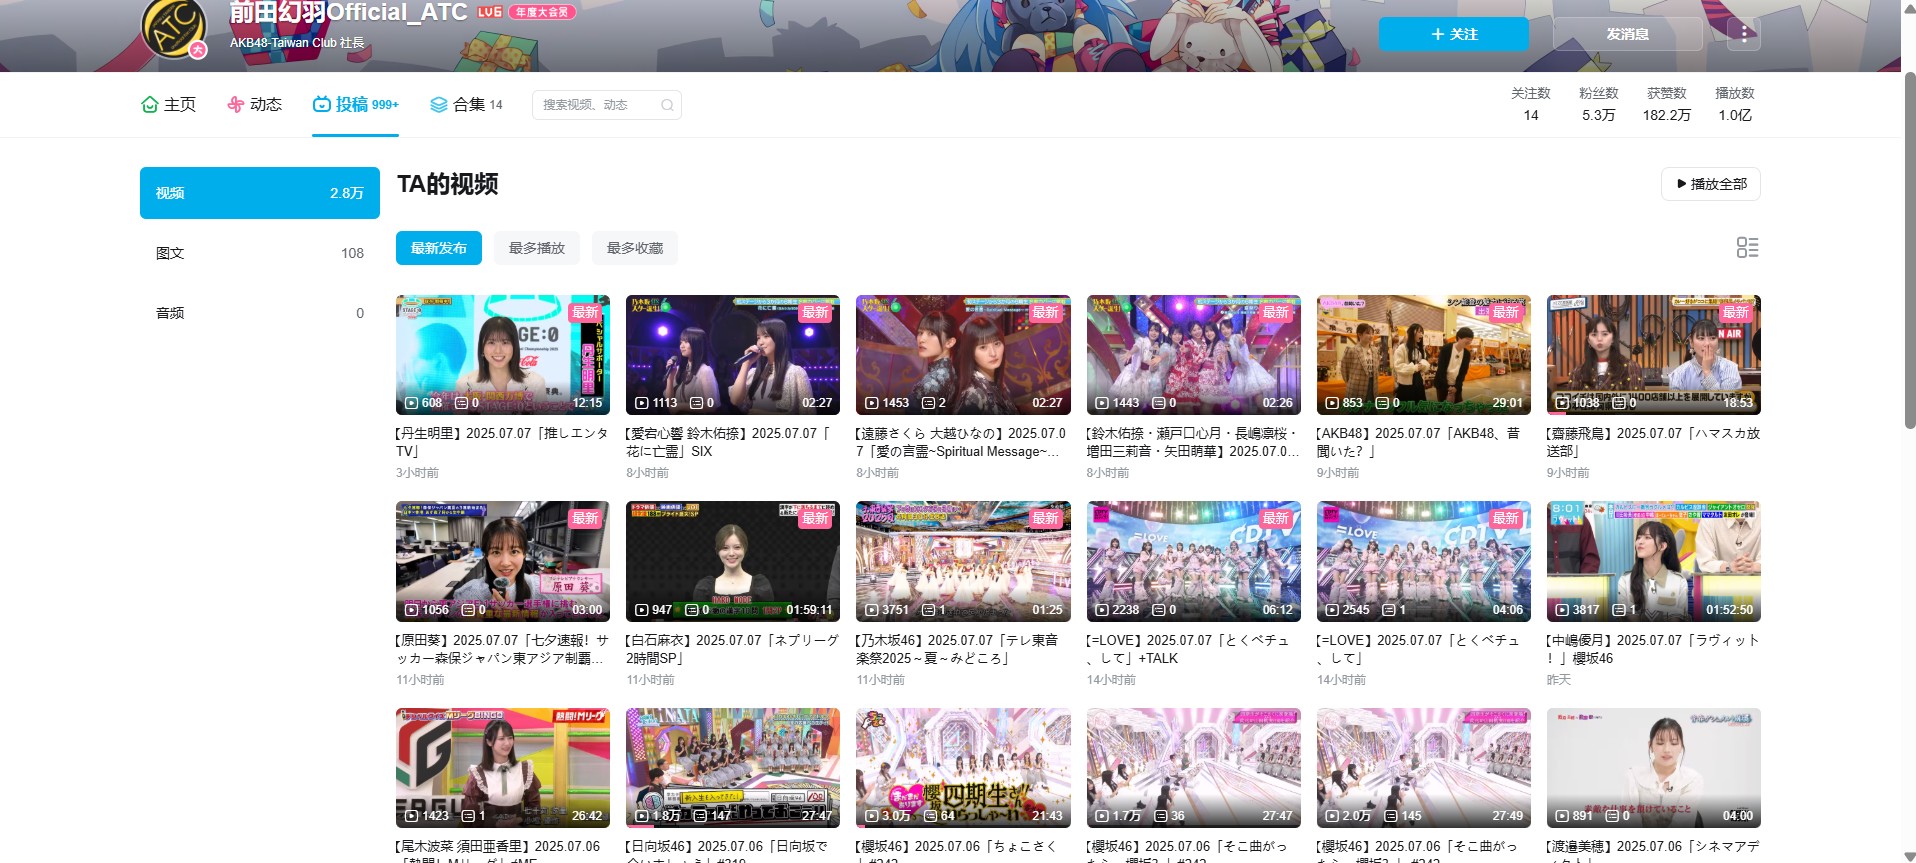Click the search magnifier icon
Viewport: 1916px width, 863px height.
point(667,105)
